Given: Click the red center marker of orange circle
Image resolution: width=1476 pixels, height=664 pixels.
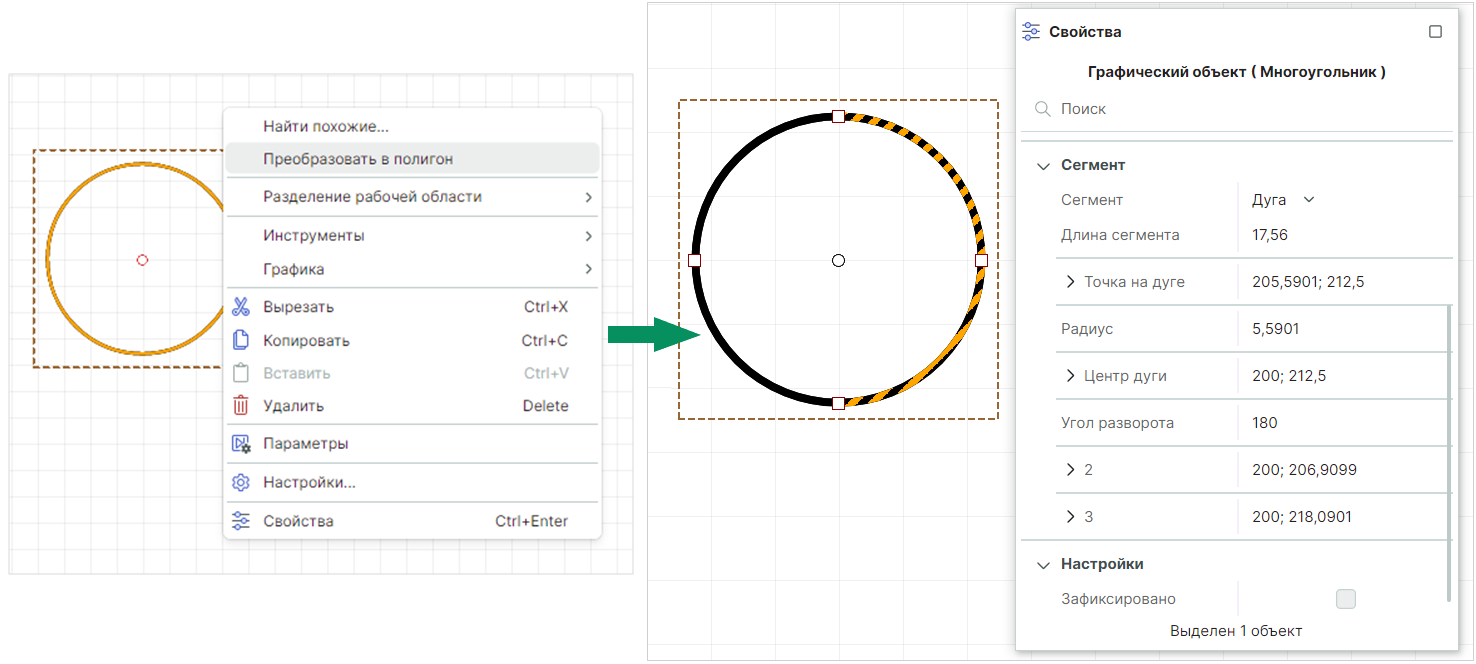Looking at the screenshot, I should pos(142,260).
